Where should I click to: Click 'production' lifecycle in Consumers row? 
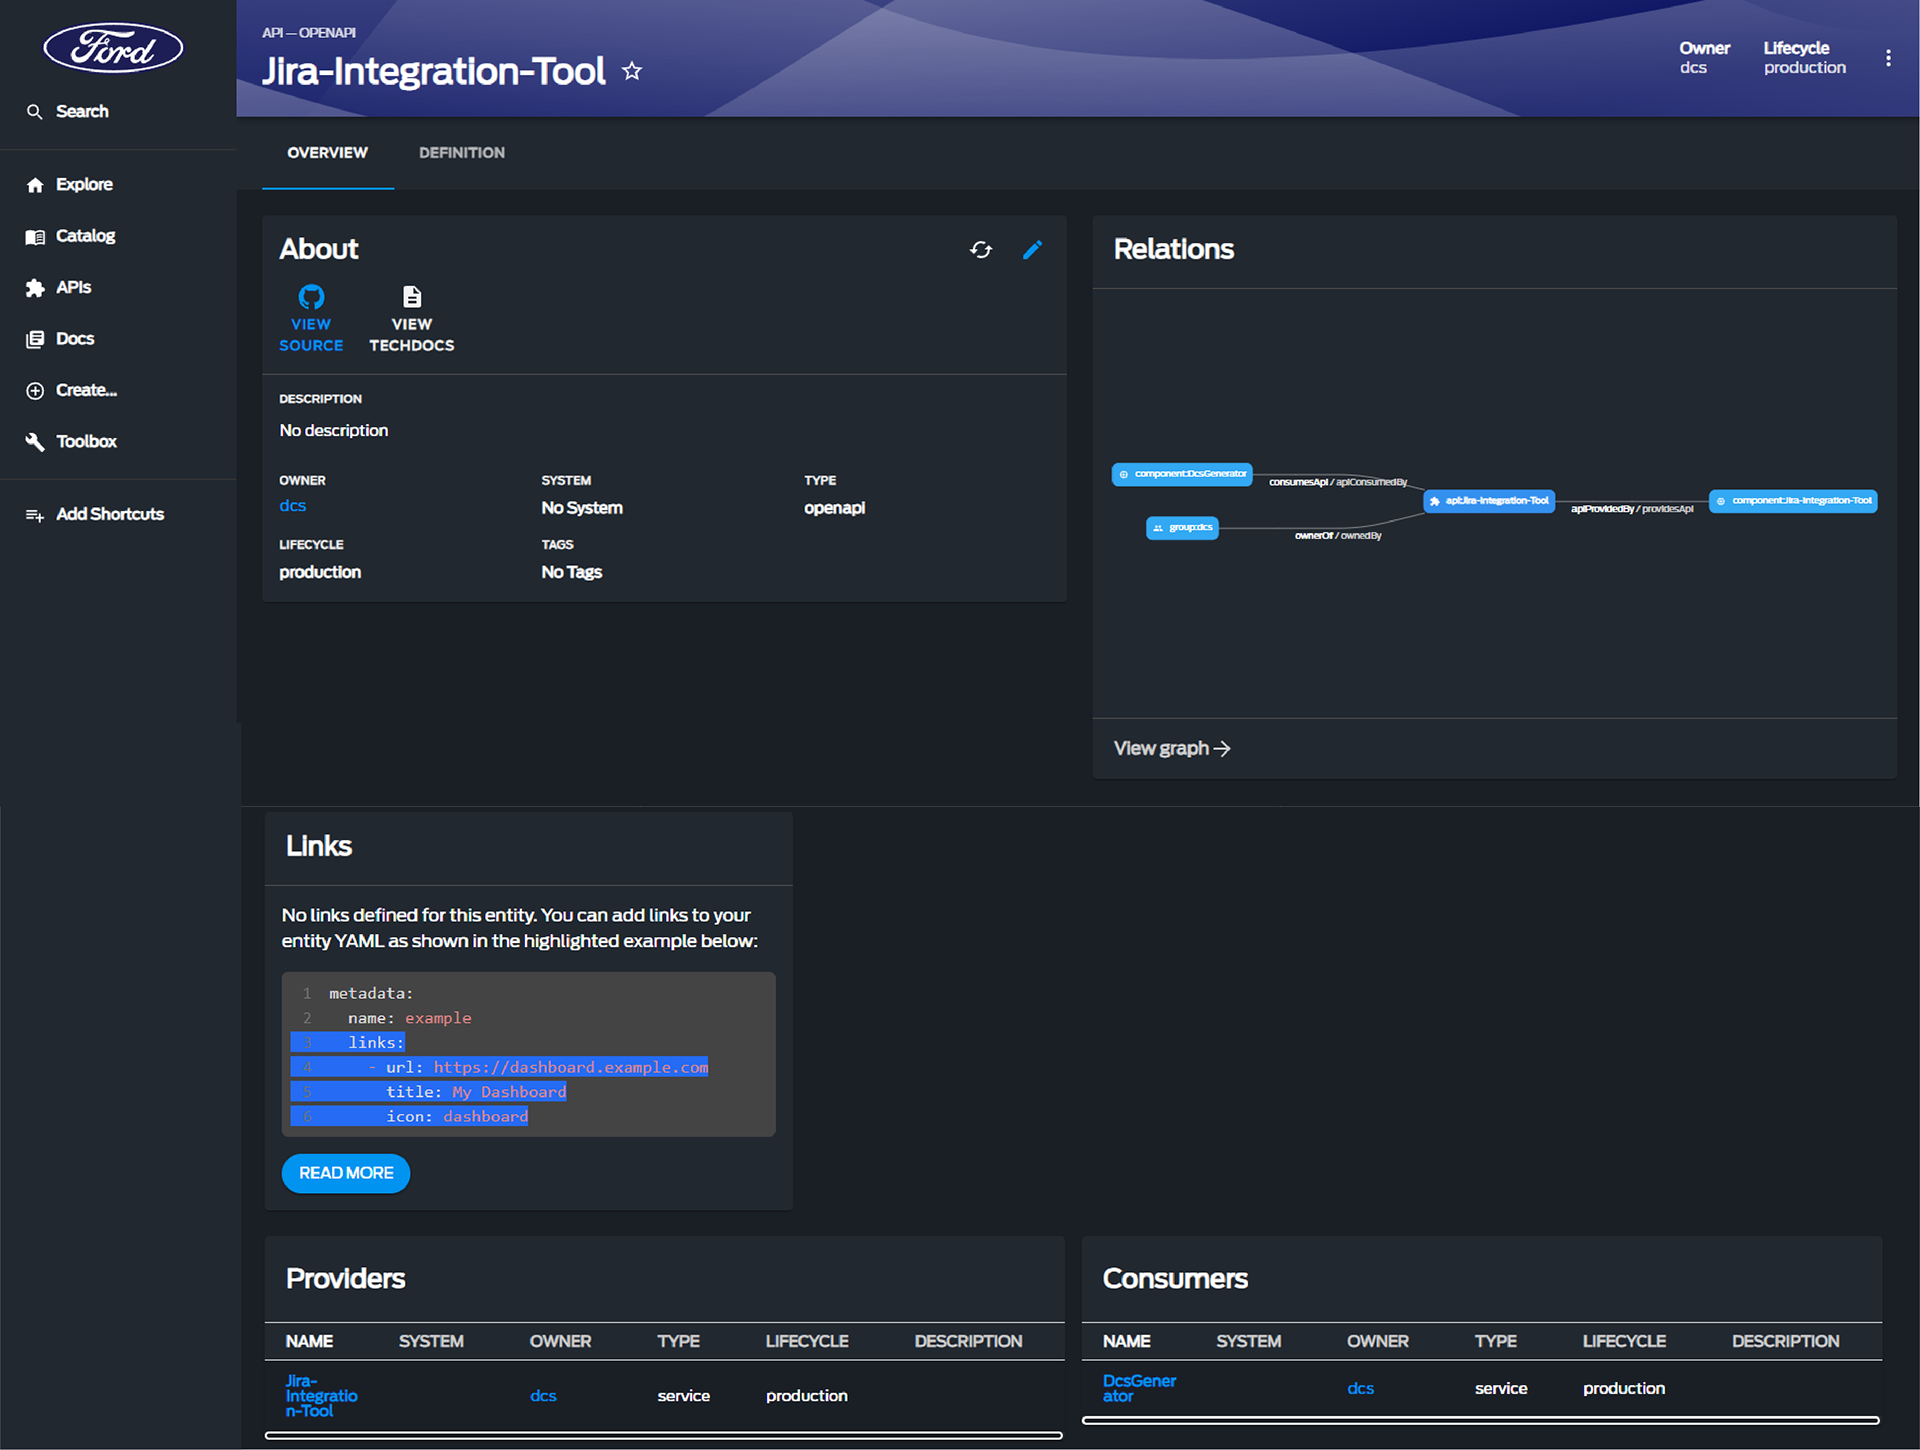pyautogui.click(x=1624, y=1388)
